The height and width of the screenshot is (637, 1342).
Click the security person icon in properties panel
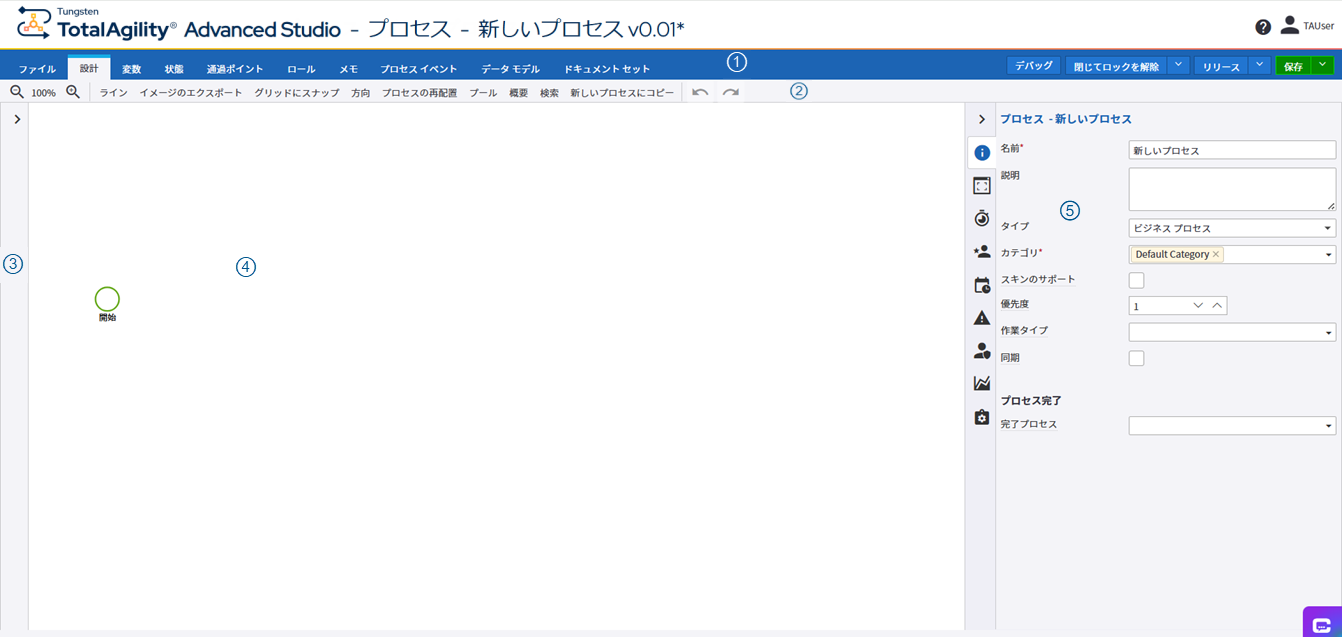(x=981, y=352)
